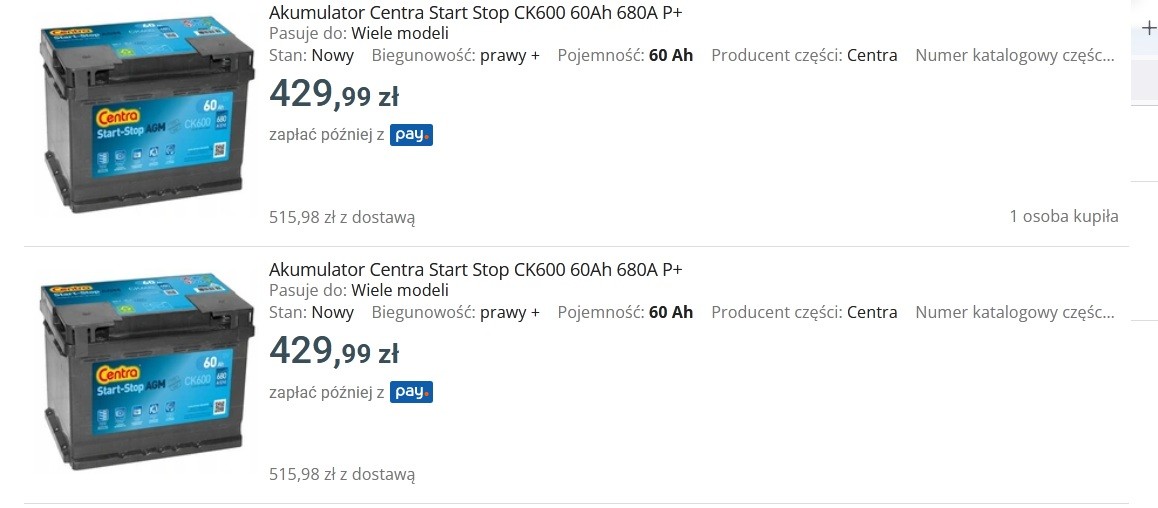Screen dimensions: 1158x508
Task: Click "zapłać później z" text in first listing
Action: (327, 136)
